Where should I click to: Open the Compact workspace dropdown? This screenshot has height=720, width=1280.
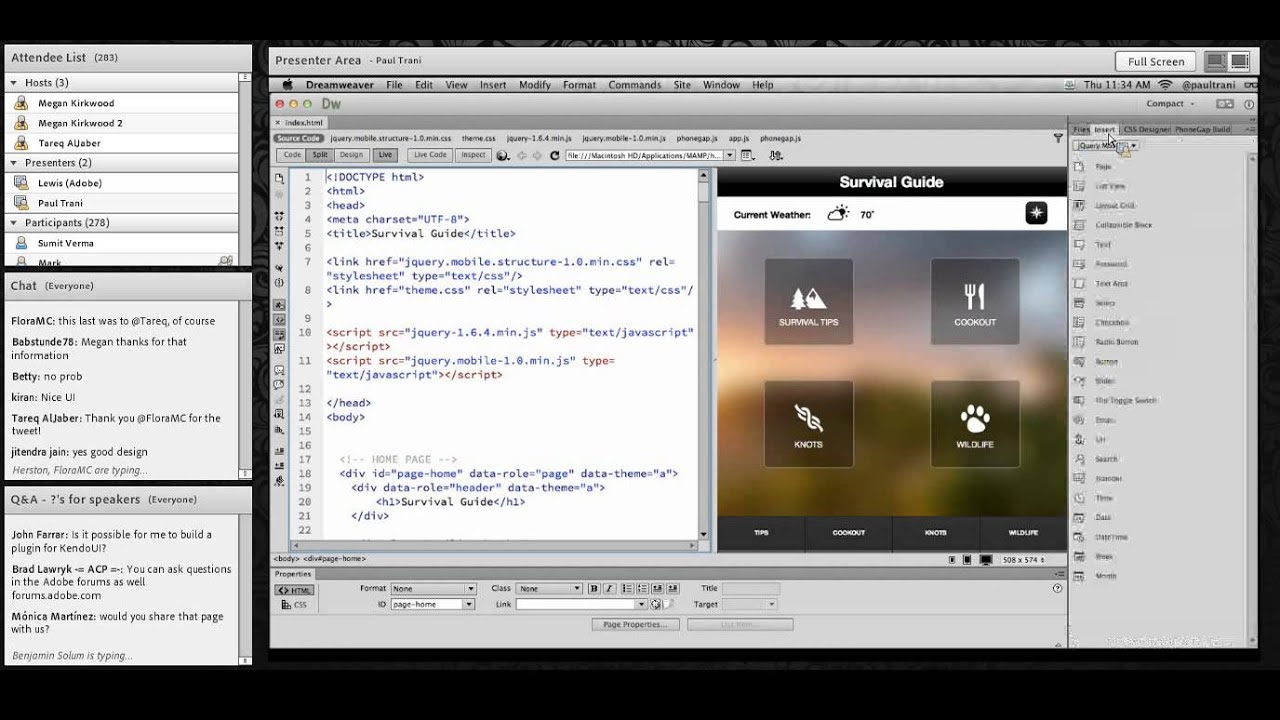pyautogui.click(x=1170, y=104)
